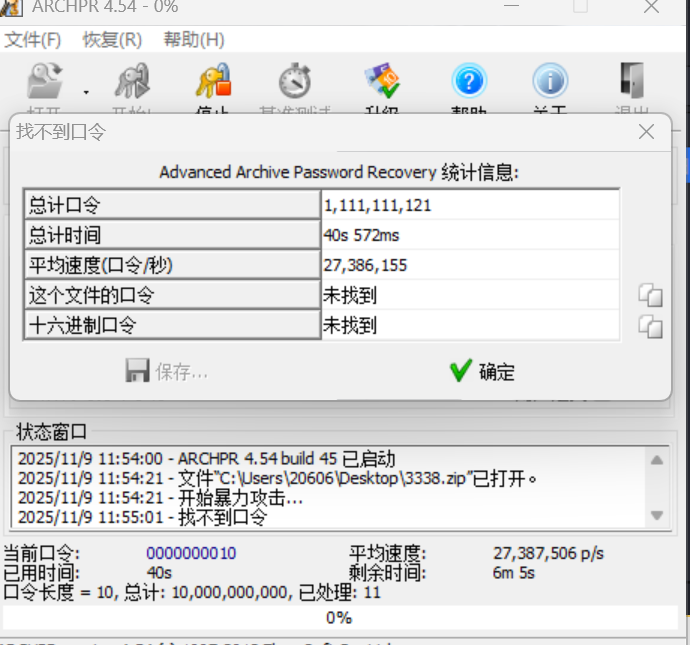Click the 总计时间 row label
Screen dimensions: 690x645
click(x=172, y=235)
